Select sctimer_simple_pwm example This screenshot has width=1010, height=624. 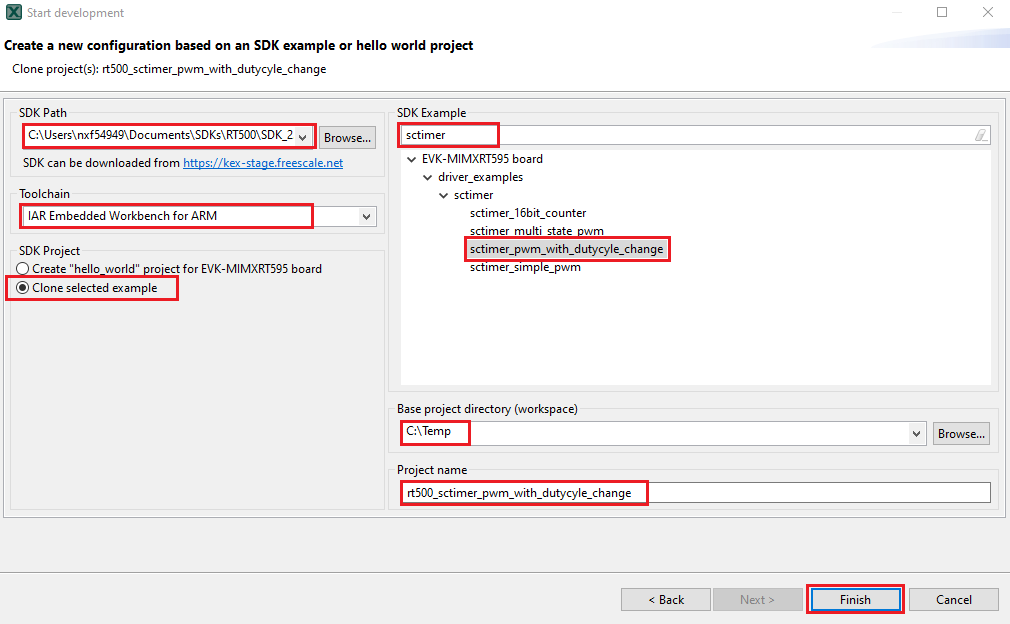point(525,267)
